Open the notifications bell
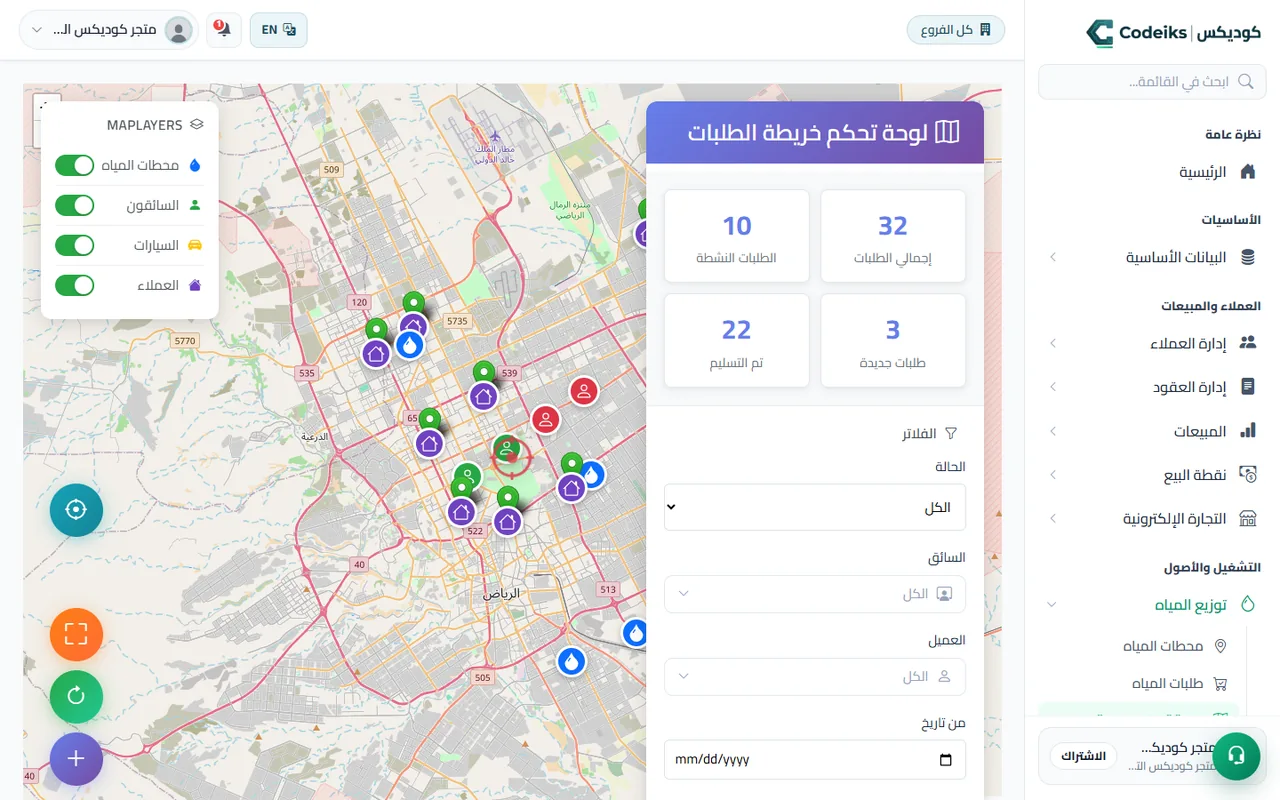Image resolution: width=1280 pixels, height=800 pixels. (x=224, y=30)
